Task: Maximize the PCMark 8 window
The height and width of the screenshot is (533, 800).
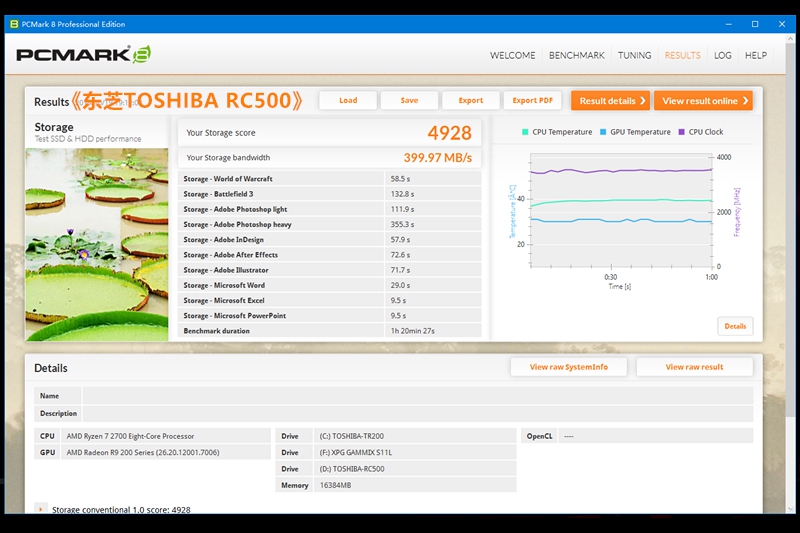Action: pyautogui.click(x=755, y=24)
